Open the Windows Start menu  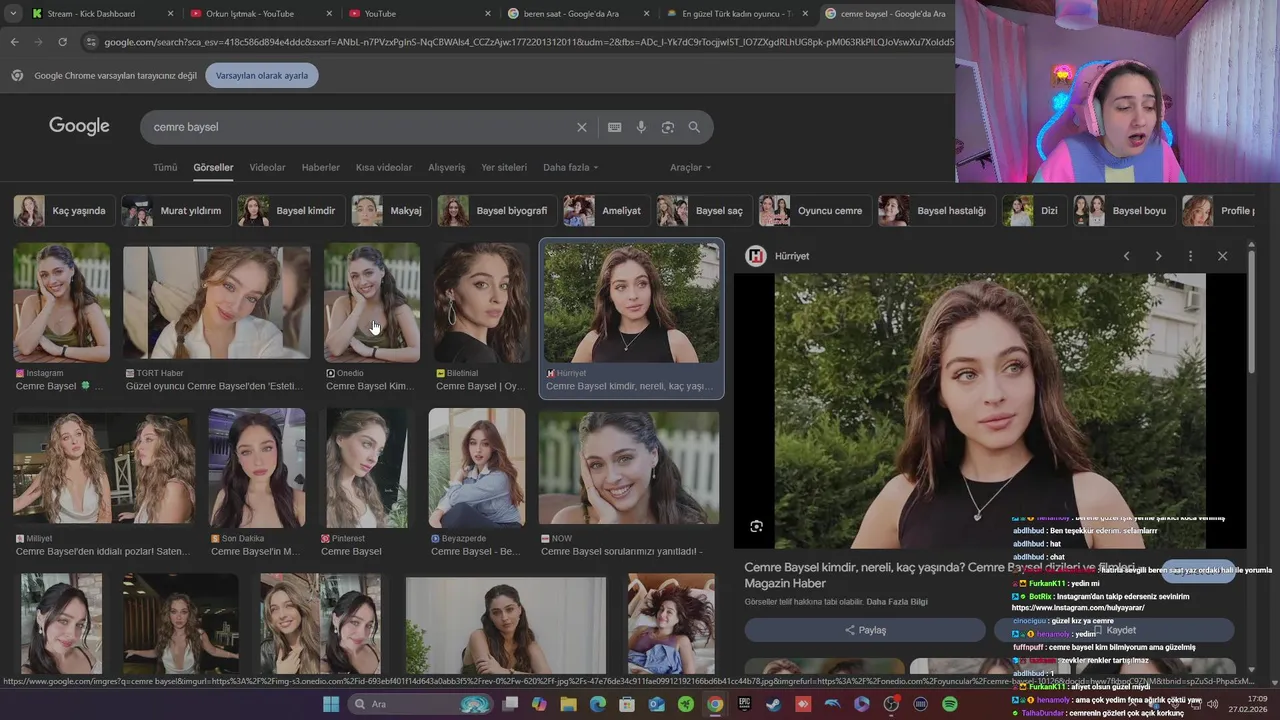click(x=331, y=704)
